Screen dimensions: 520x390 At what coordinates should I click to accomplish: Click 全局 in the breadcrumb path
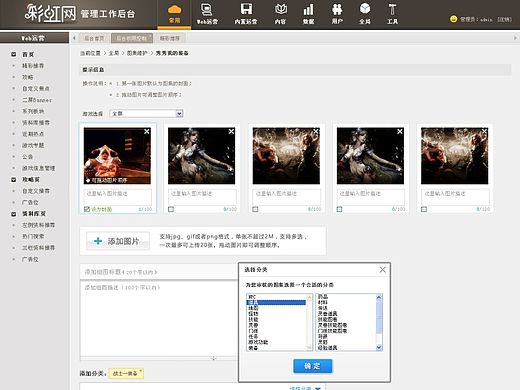pos(114,53)
